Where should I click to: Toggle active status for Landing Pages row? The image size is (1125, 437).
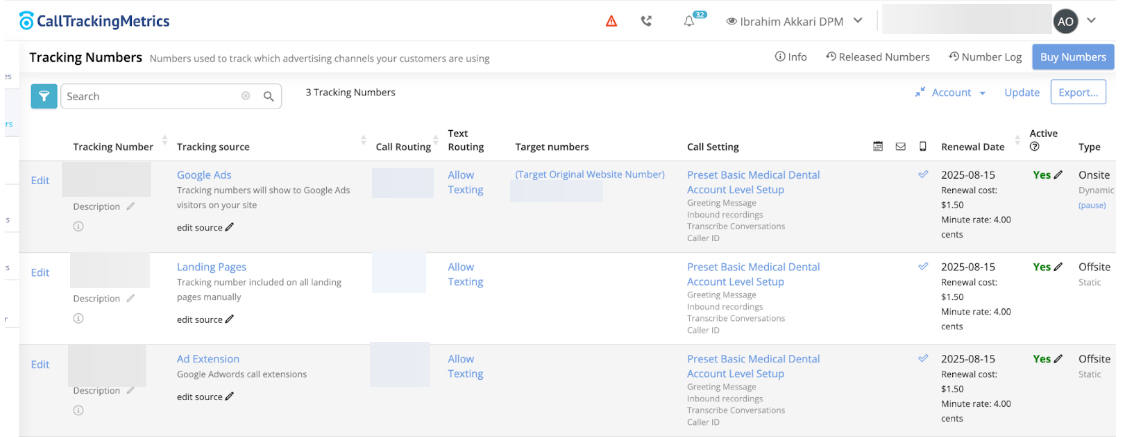click(1058, 267)
